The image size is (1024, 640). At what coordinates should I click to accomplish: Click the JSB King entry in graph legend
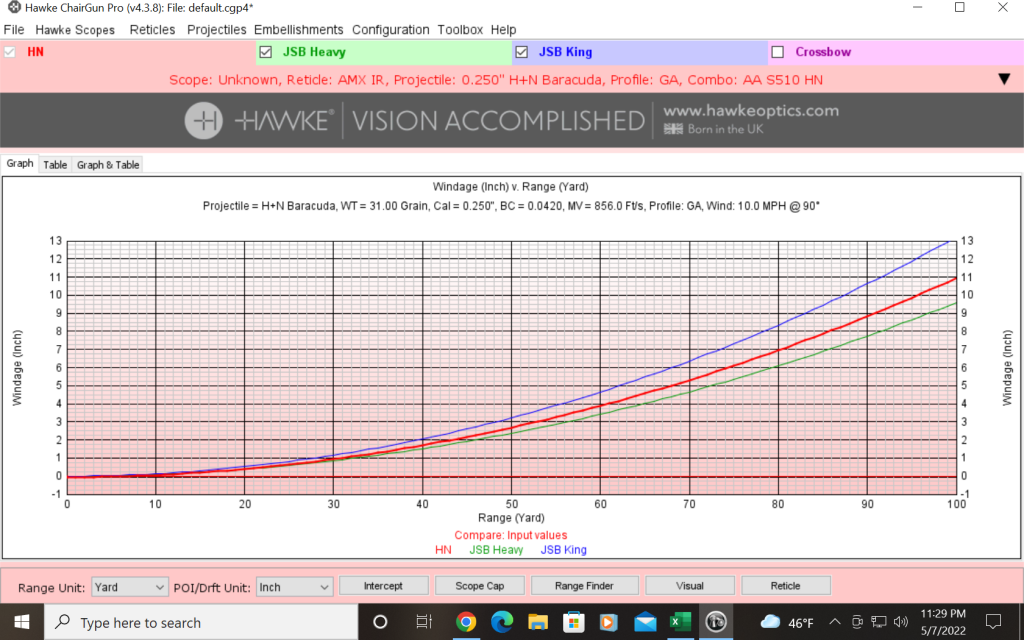click(x=564, y=550)
